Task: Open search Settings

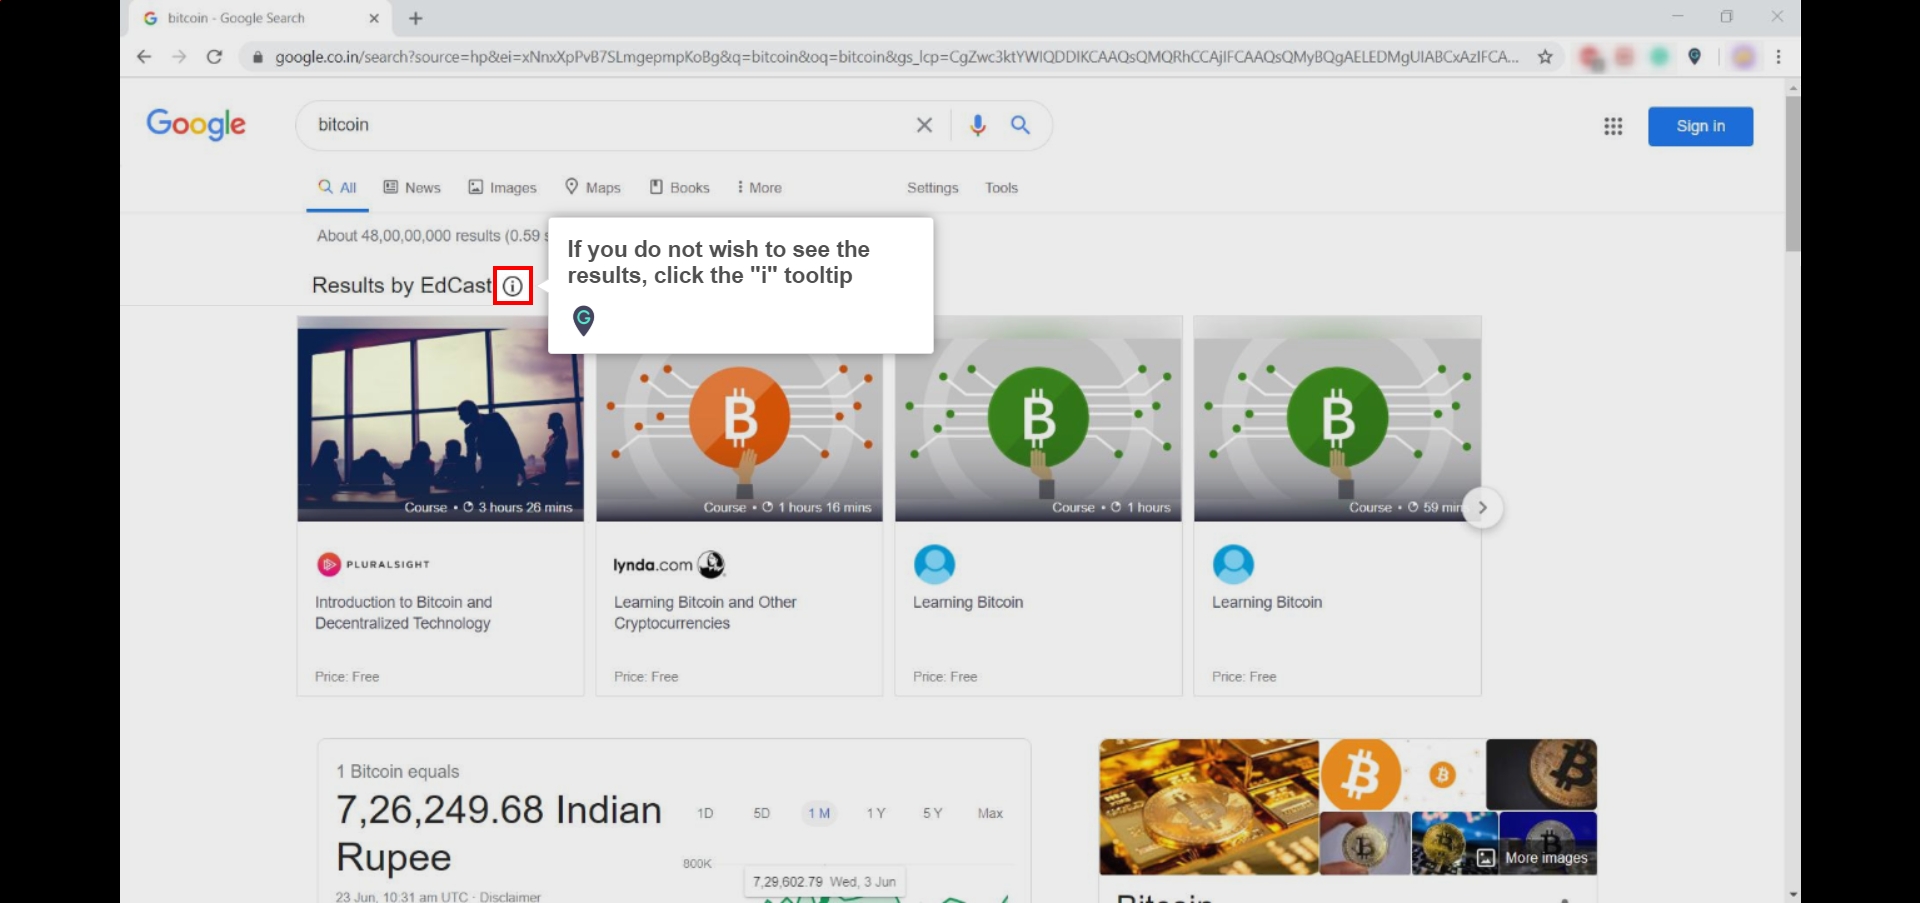Action: click(932, 187)
